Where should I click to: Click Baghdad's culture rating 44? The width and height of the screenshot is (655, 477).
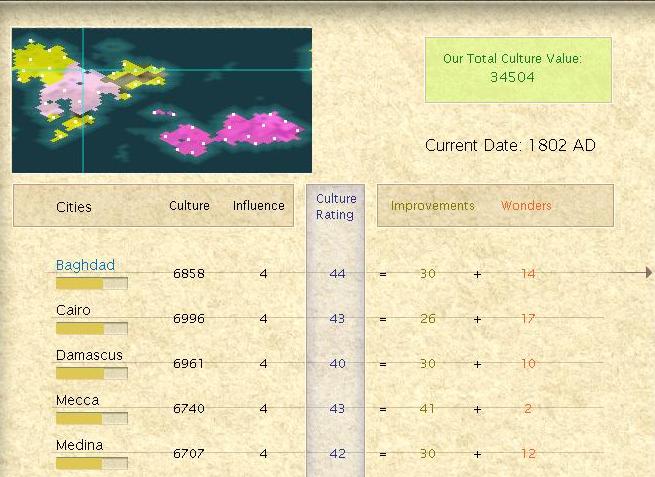tap(337, 274)
